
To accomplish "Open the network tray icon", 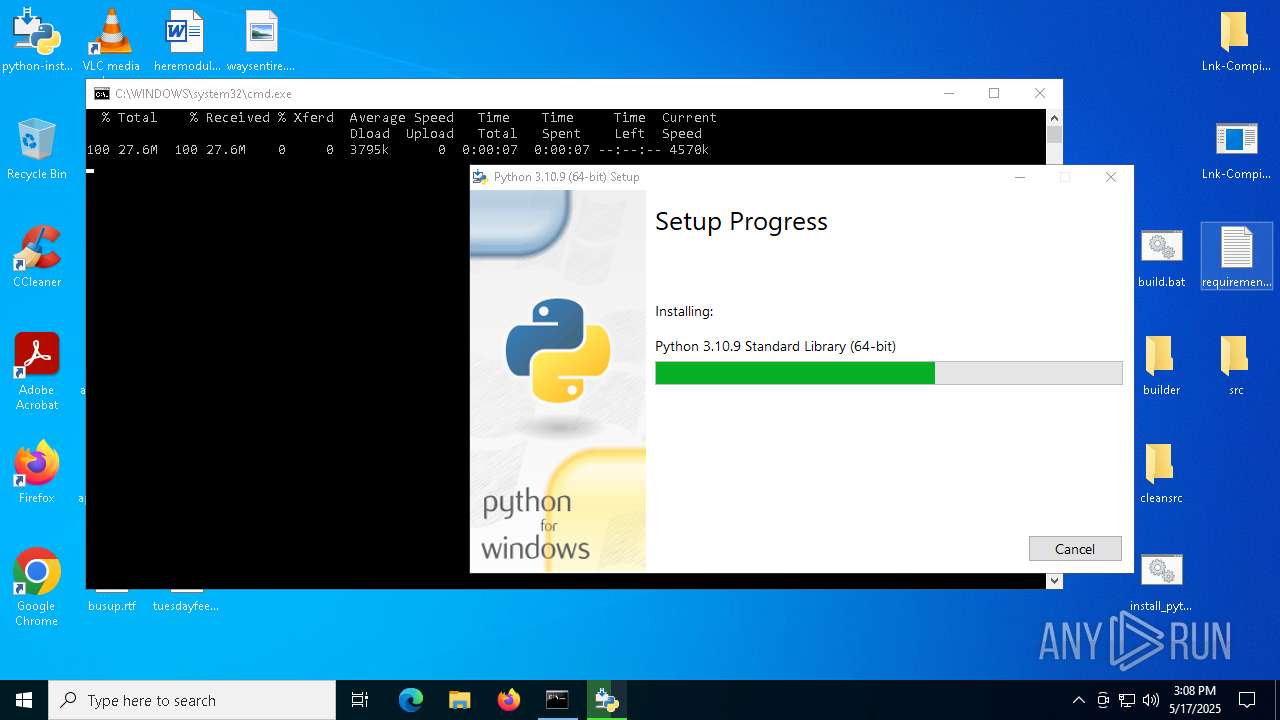I will pyautogui.click(x=1127, y=700).
